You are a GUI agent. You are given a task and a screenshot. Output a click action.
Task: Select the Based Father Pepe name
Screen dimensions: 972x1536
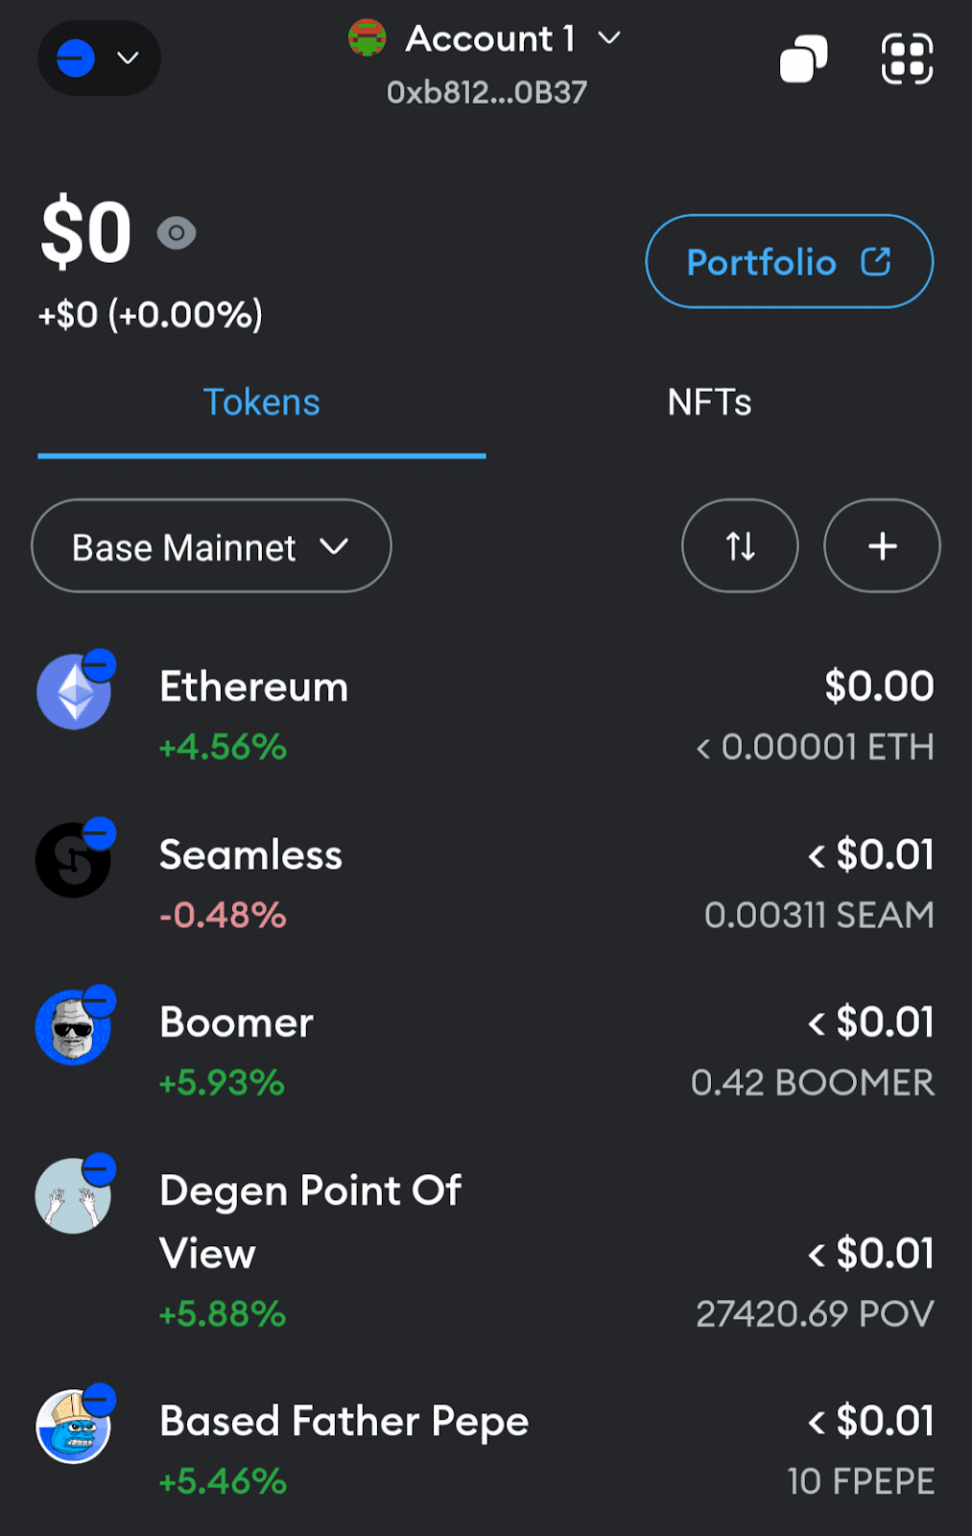(344, 1421)
